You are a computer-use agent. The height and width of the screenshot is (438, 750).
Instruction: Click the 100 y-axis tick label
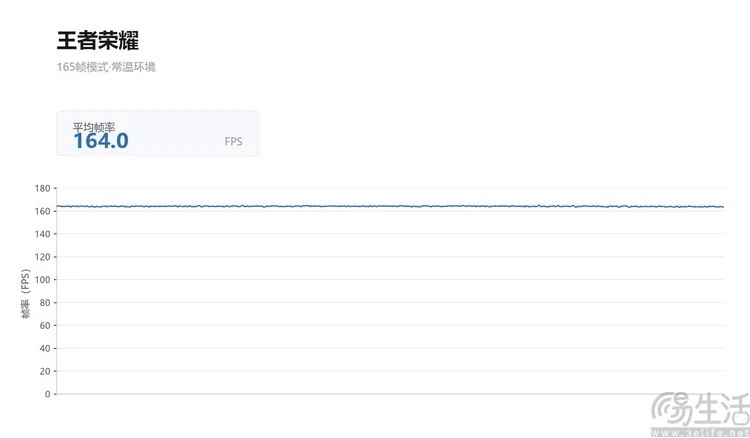coord(42,280)
